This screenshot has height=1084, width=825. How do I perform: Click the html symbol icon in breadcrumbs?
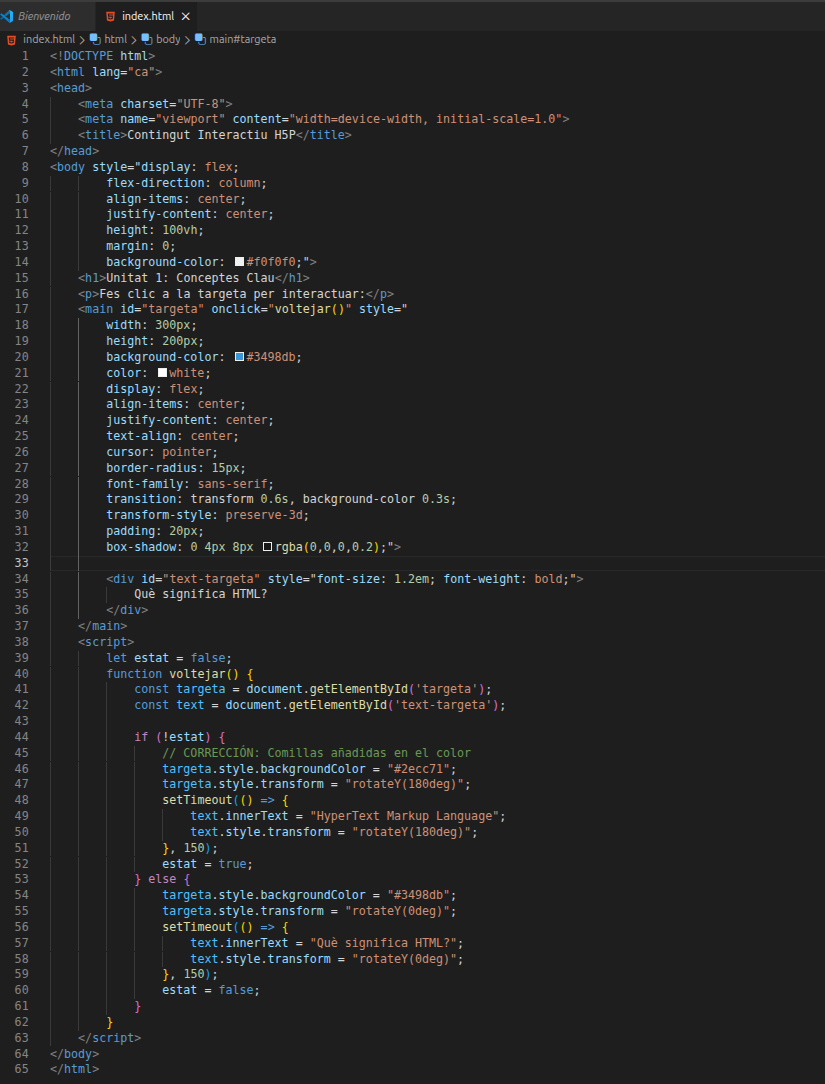[95, 39]
